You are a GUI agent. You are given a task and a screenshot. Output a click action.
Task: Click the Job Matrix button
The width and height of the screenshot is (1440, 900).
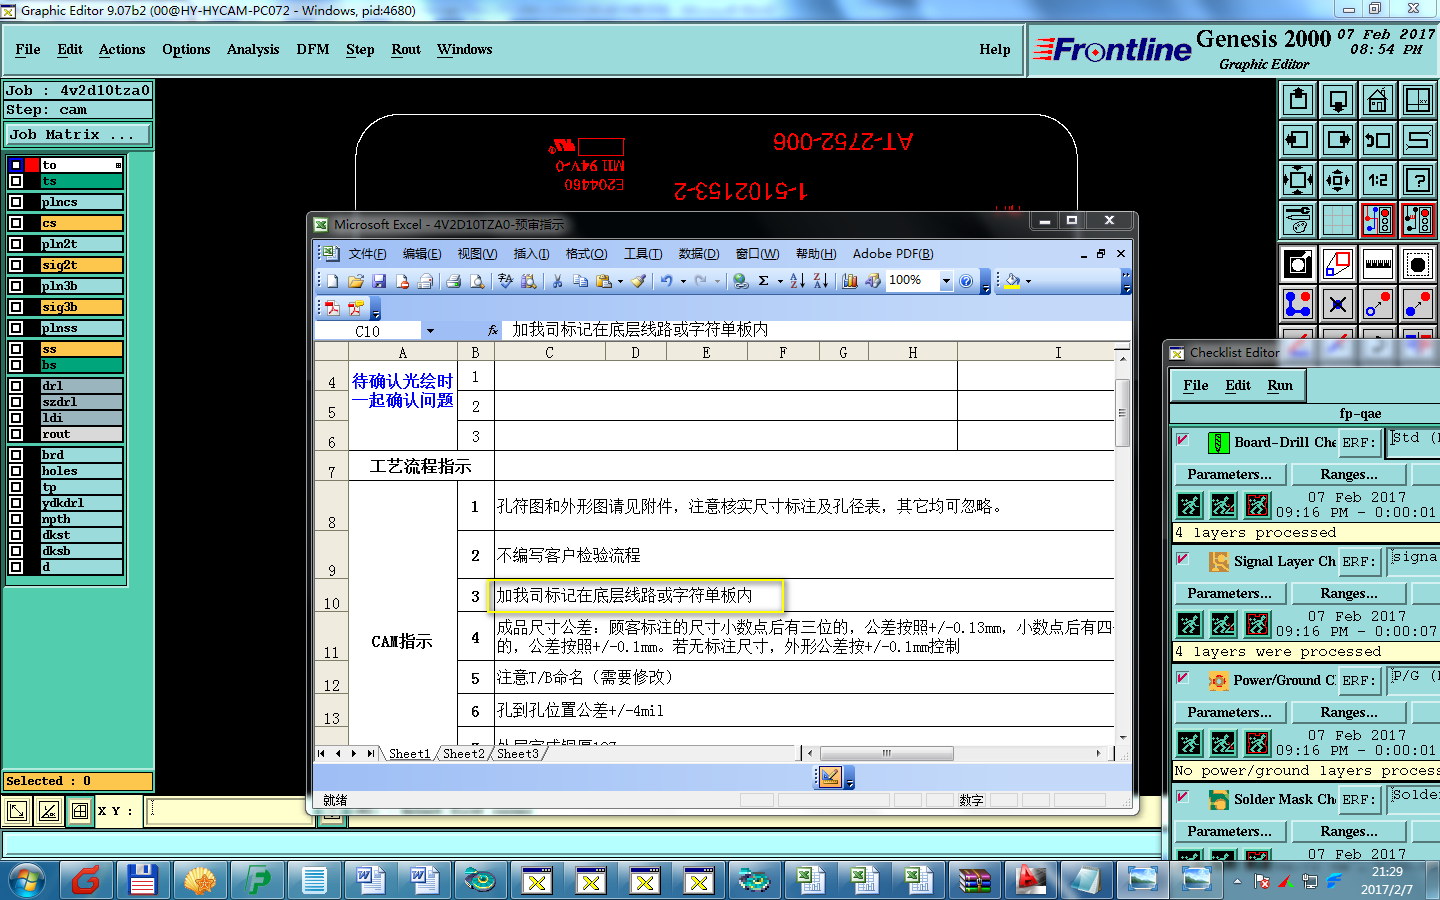coord(77,134)
